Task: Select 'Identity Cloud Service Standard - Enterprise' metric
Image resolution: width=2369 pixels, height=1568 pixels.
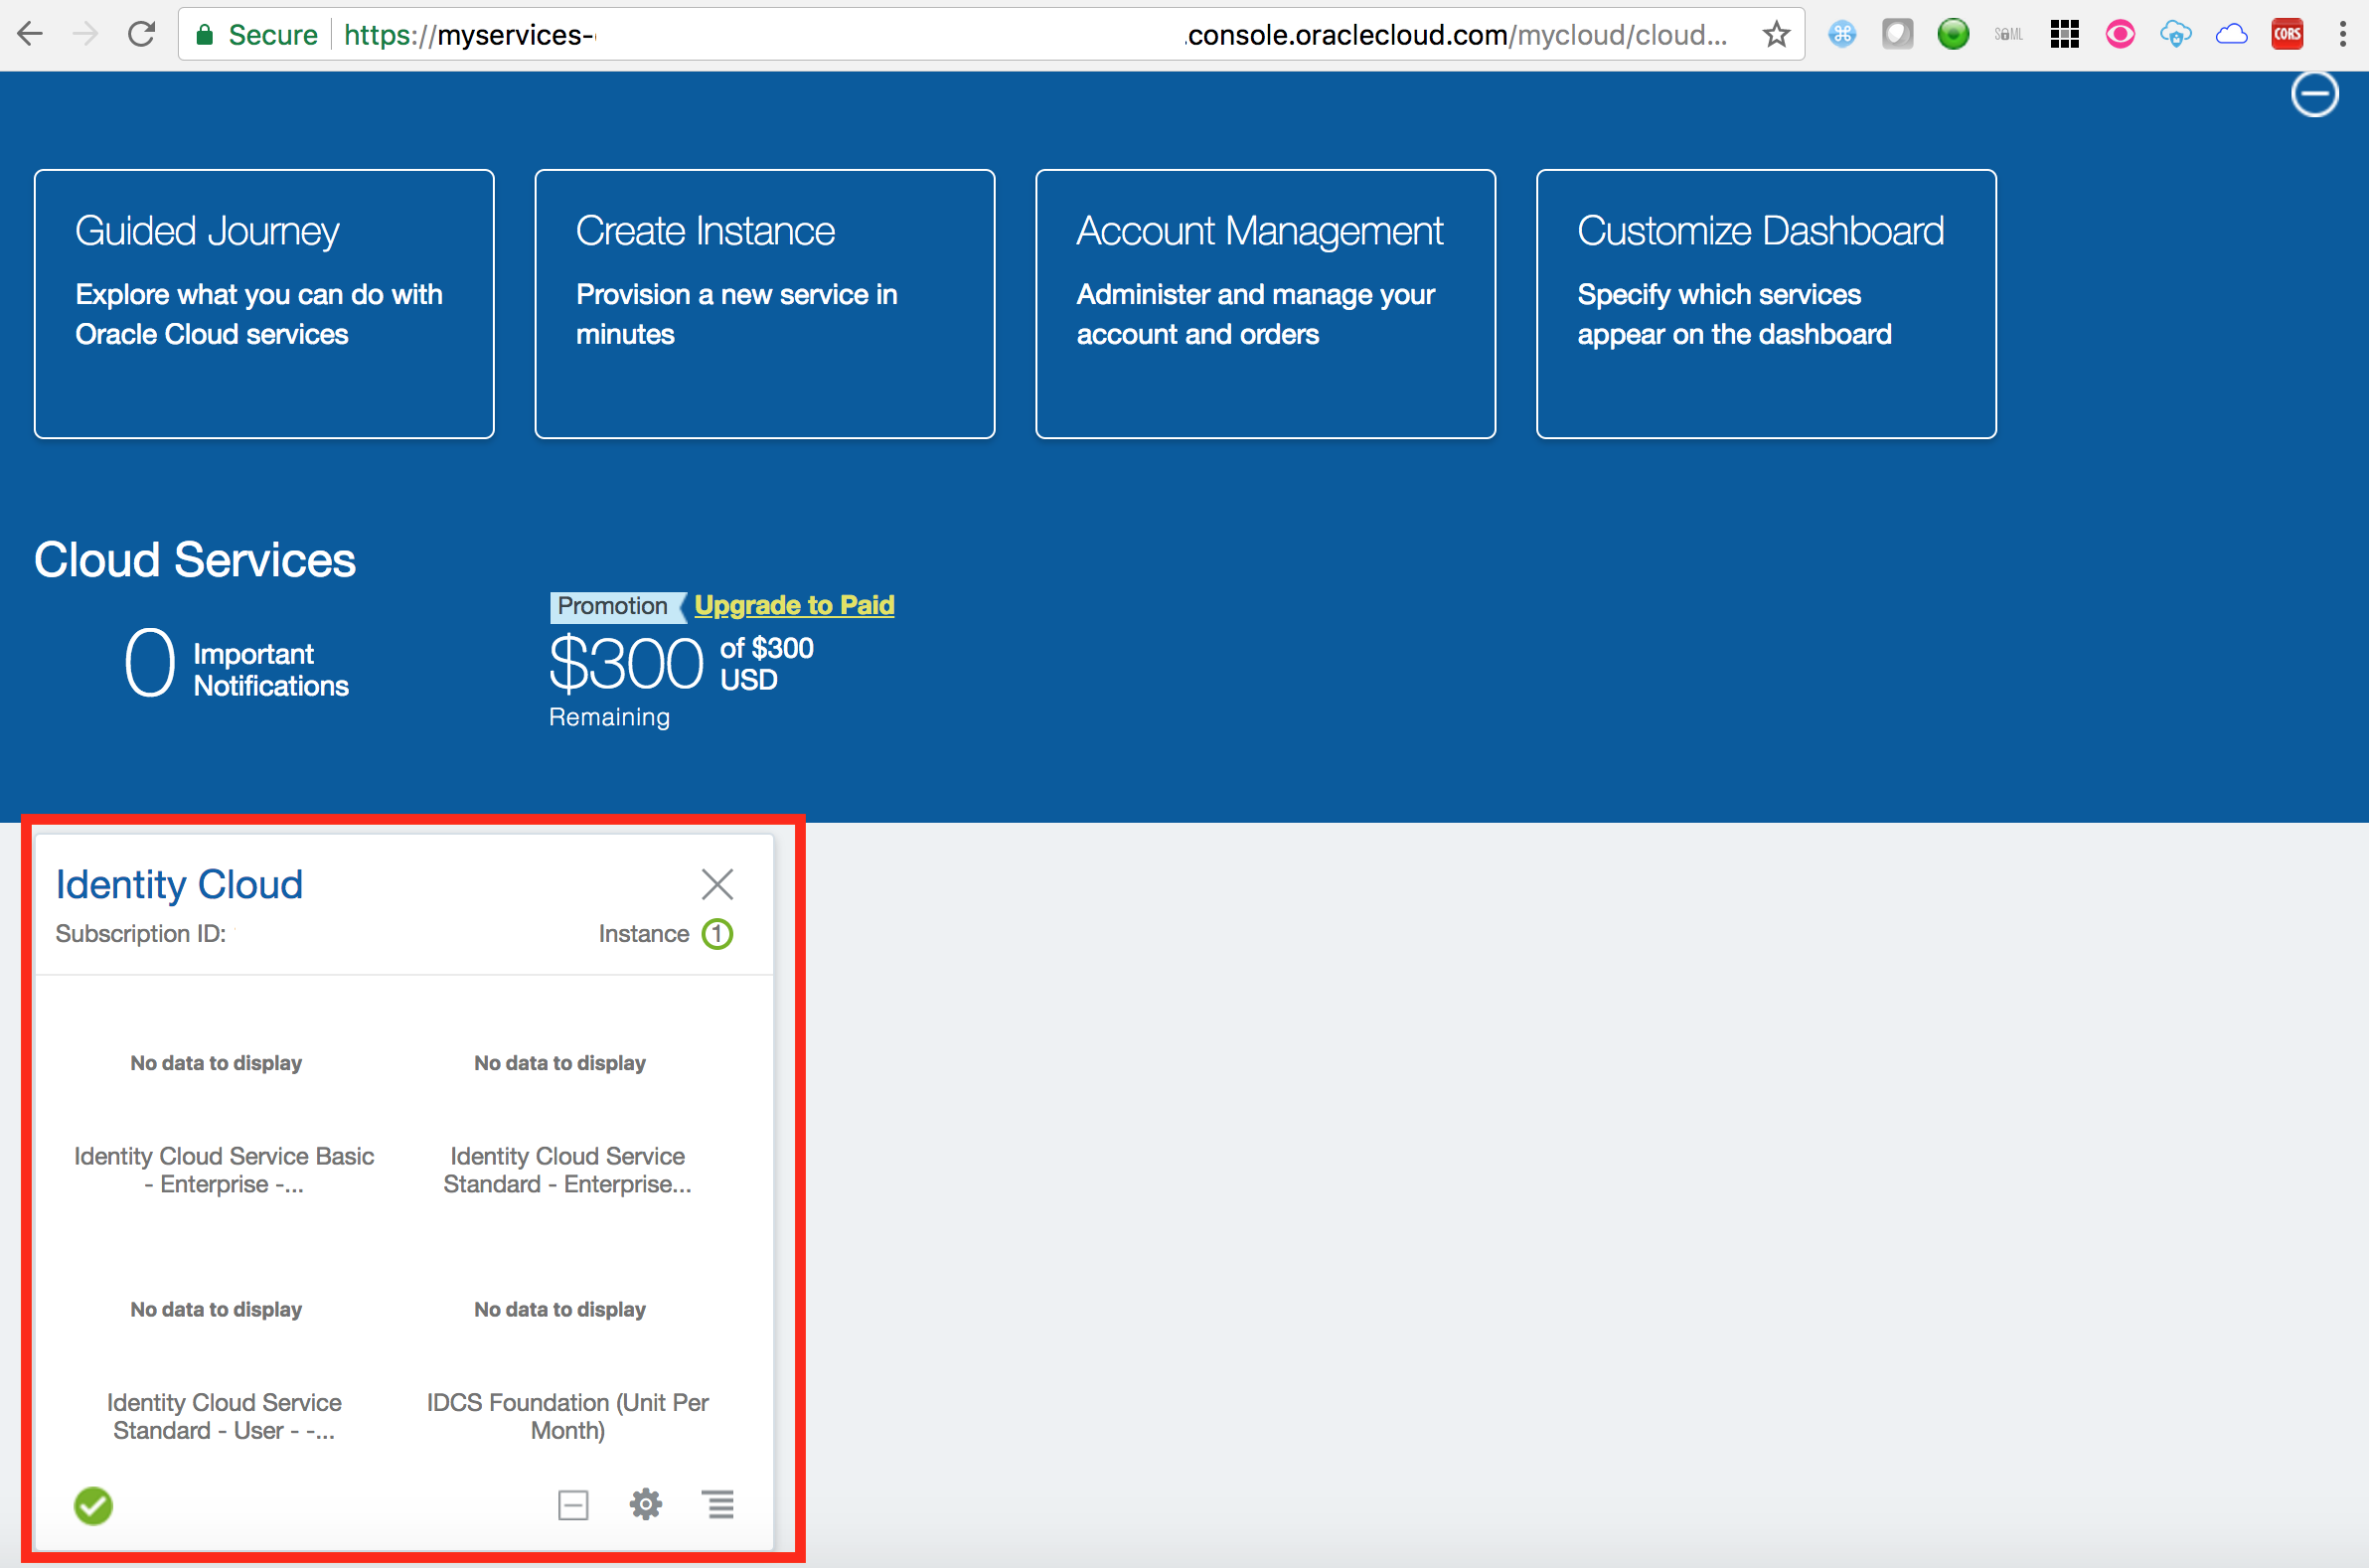Action: point(567,1170)
